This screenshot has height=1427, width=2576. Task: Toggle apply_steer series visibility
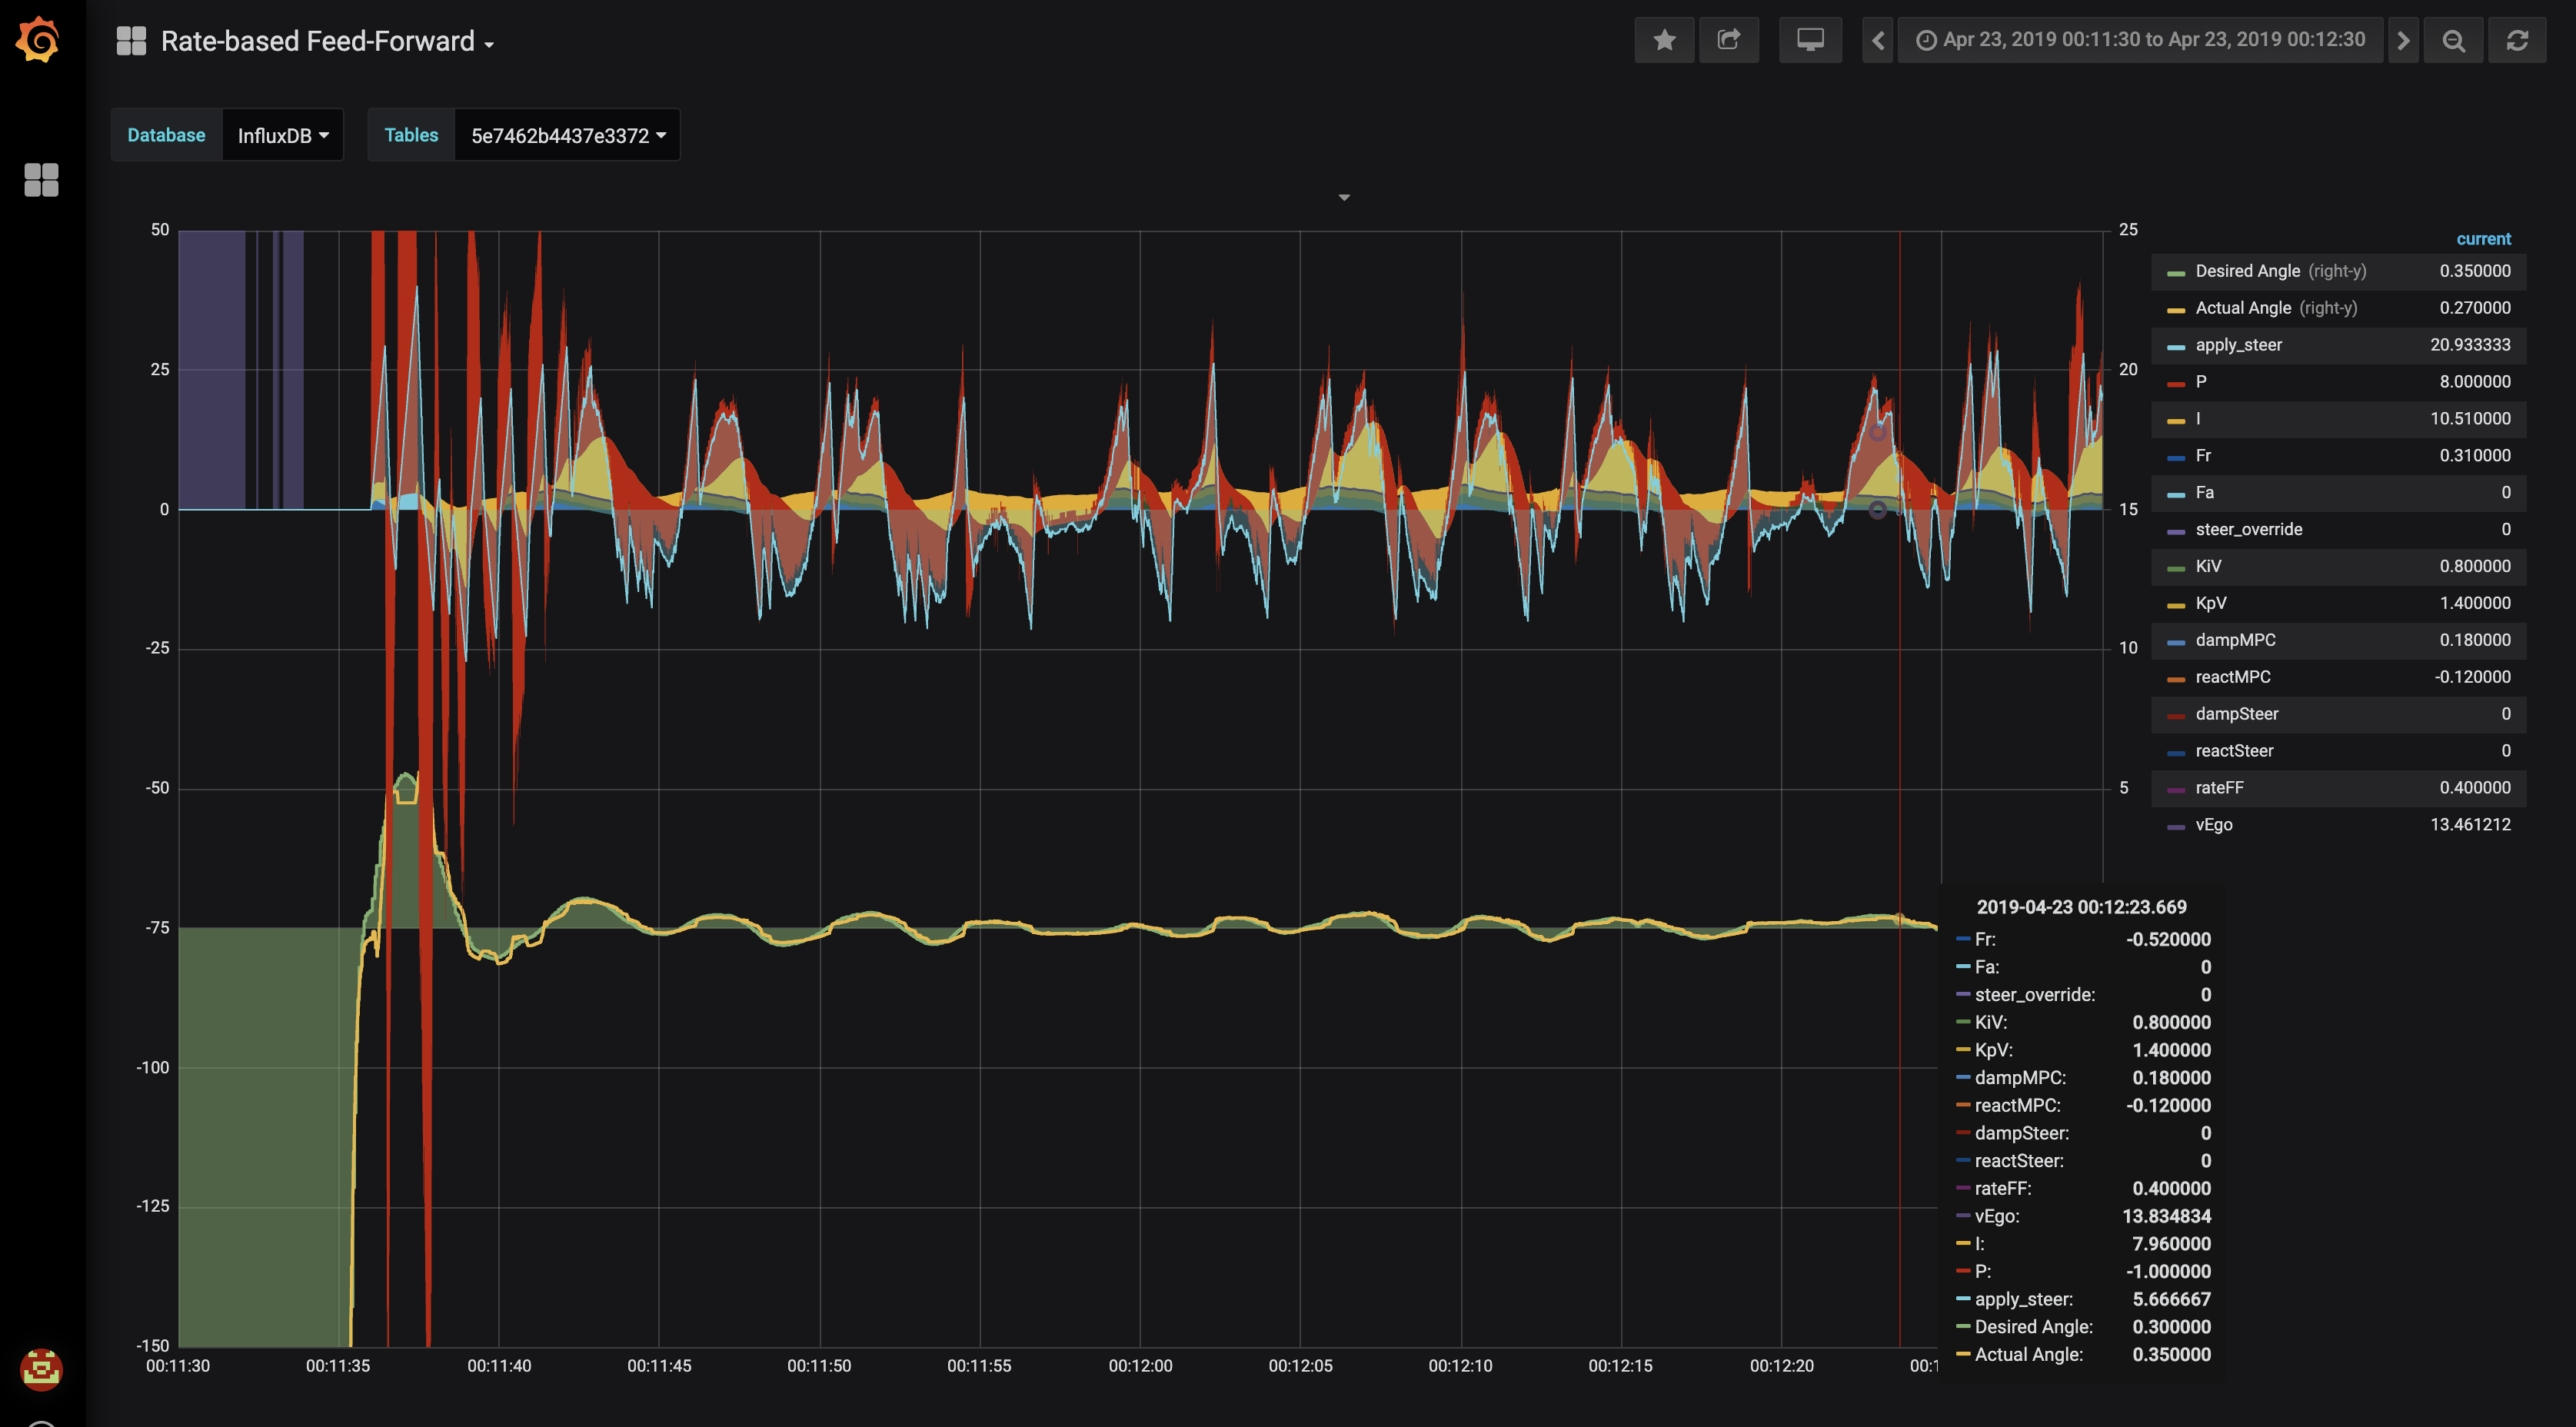(x=2238, y=345)
